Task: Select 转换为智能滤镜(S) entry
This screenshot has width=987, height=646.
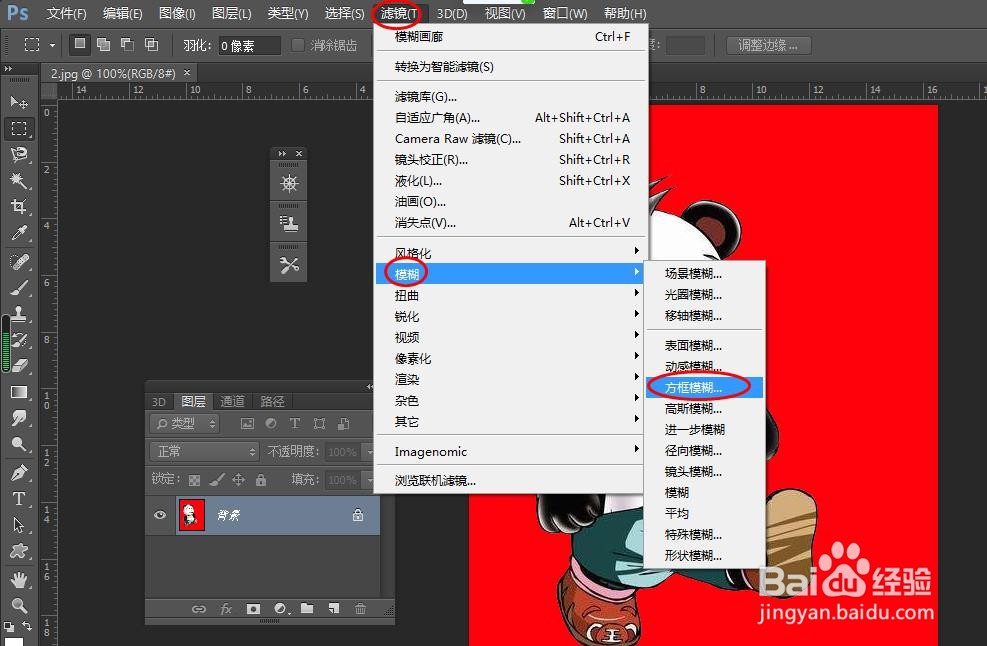Action: pyautogui.click(x=511, y=66)
